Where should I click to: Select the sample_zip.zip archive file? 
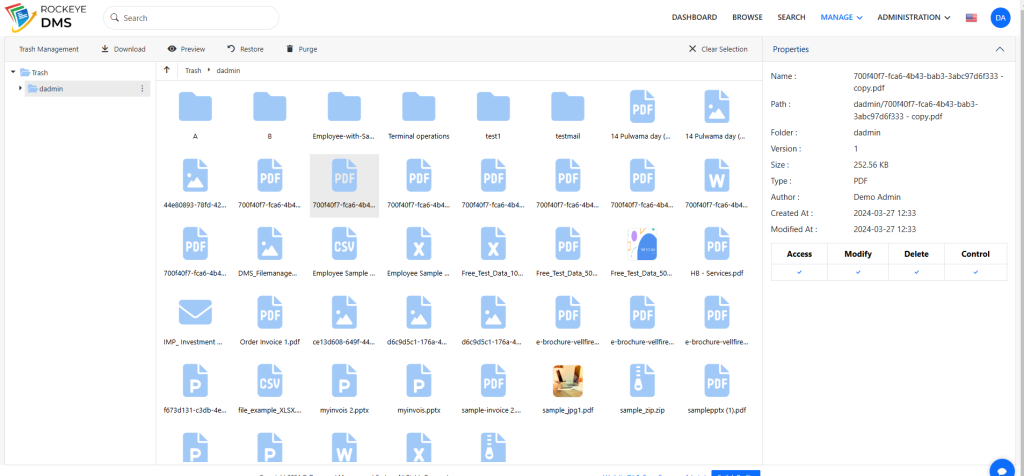point(642,389)
